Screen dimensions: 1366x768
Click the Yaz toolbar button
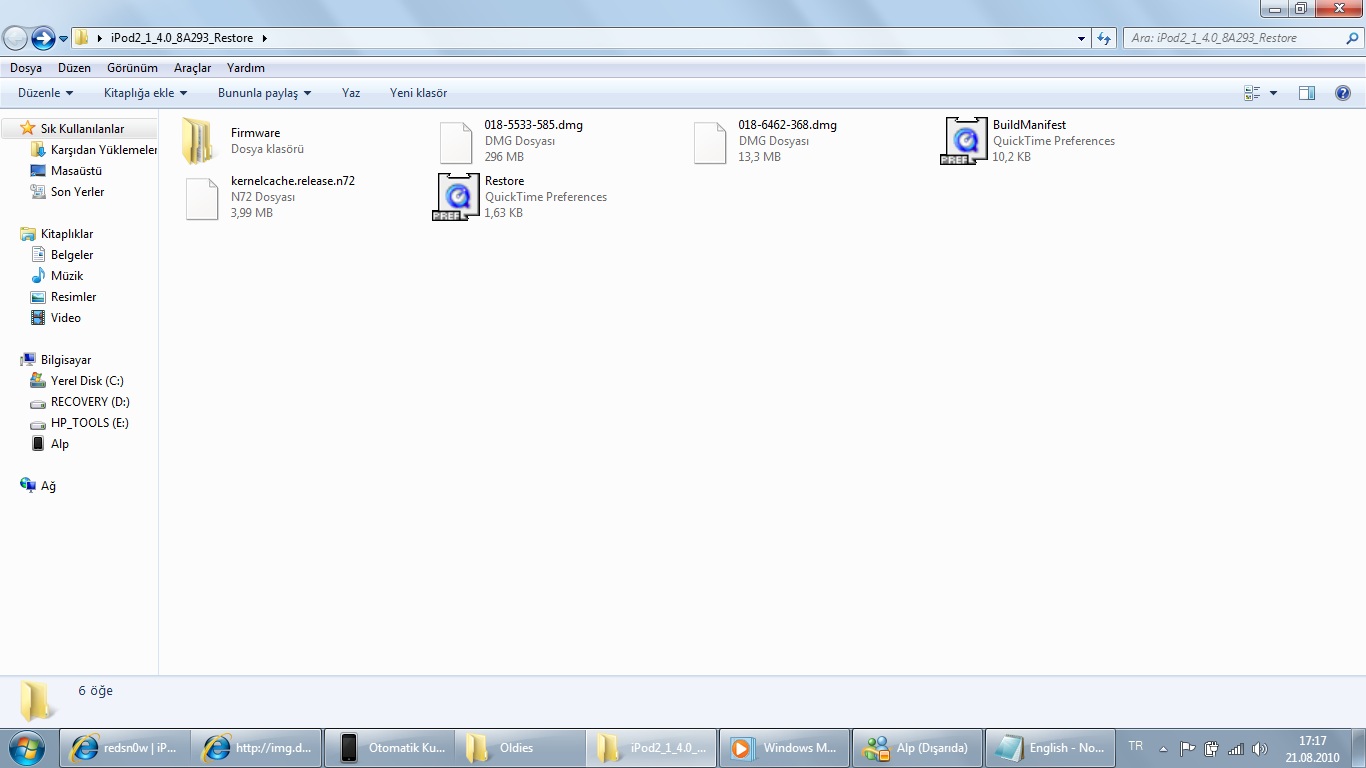351,93
